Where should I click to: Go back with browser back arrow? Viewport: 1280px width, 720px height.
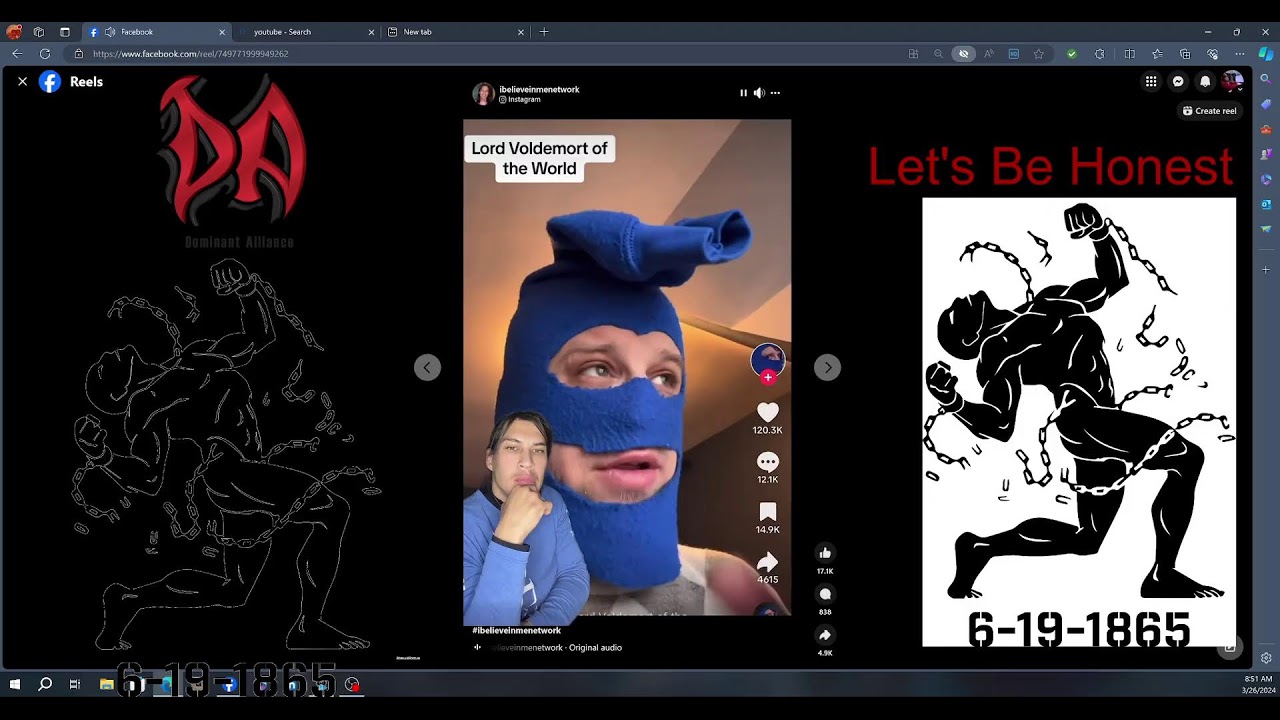17,54
